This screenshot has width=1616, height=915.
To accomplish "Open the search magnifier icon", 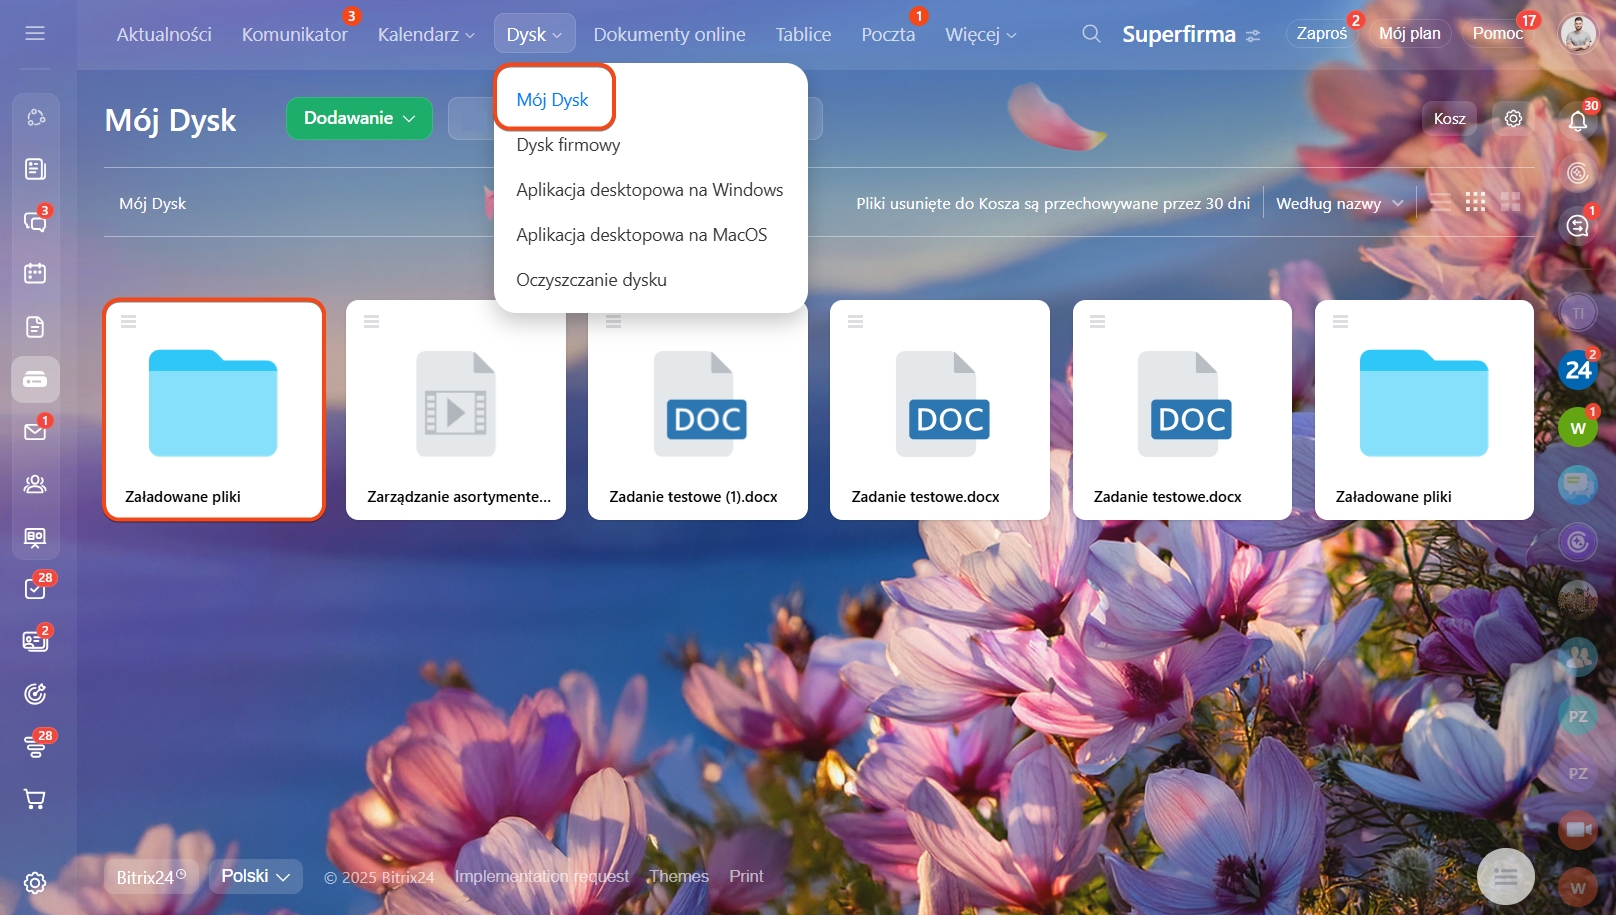I will click(1091, 34).
